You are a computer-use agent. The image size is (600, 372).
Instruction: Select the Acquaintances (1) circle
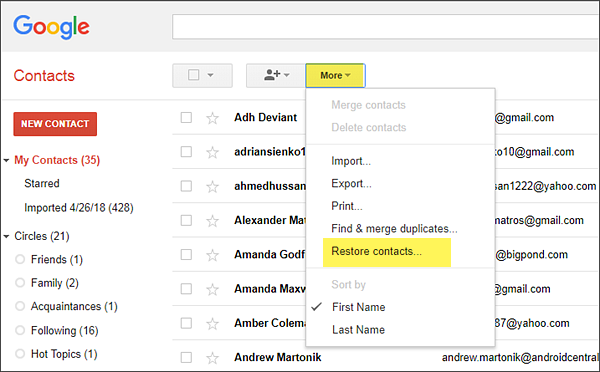pos(74,307)
